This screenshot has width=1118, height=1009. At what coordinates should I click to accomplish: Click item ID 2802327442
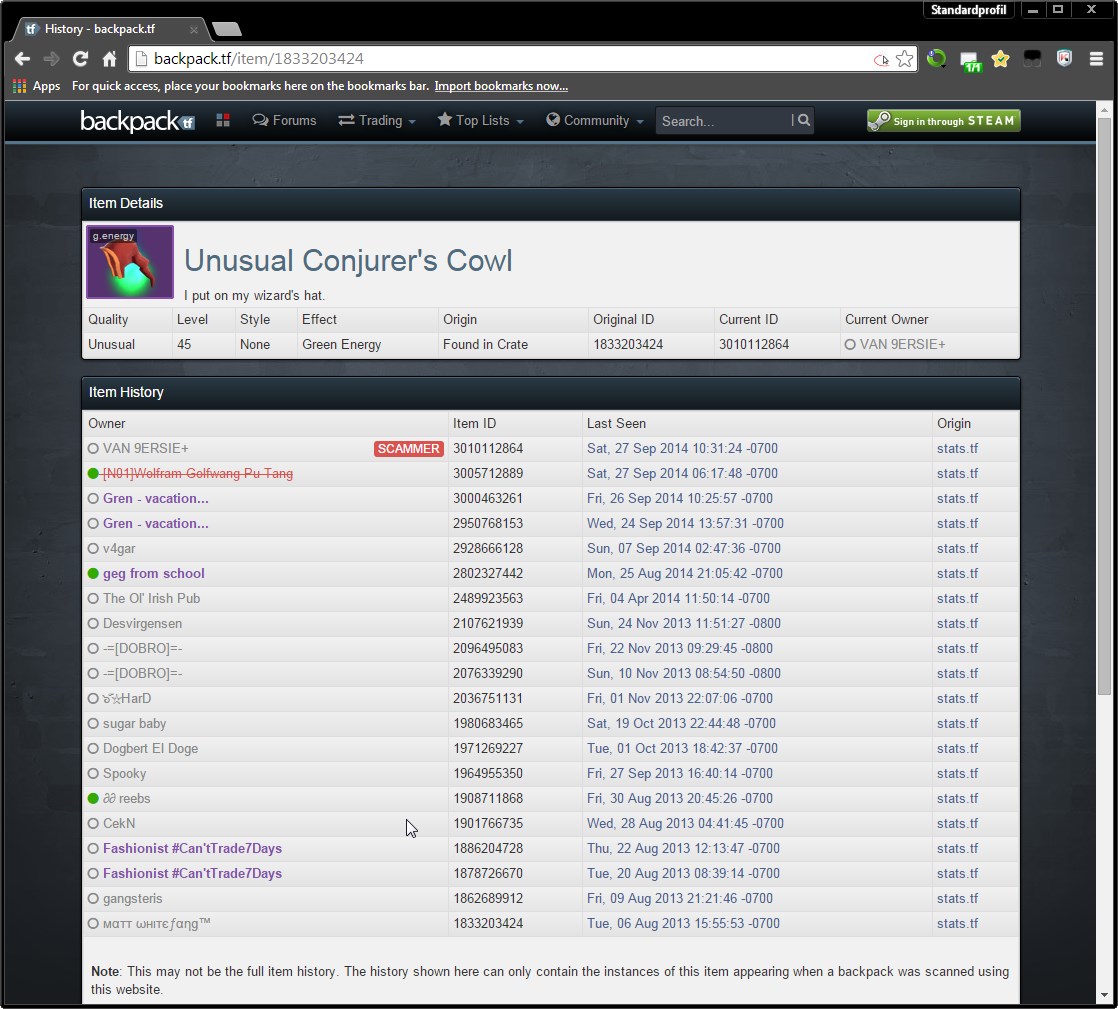488,573
